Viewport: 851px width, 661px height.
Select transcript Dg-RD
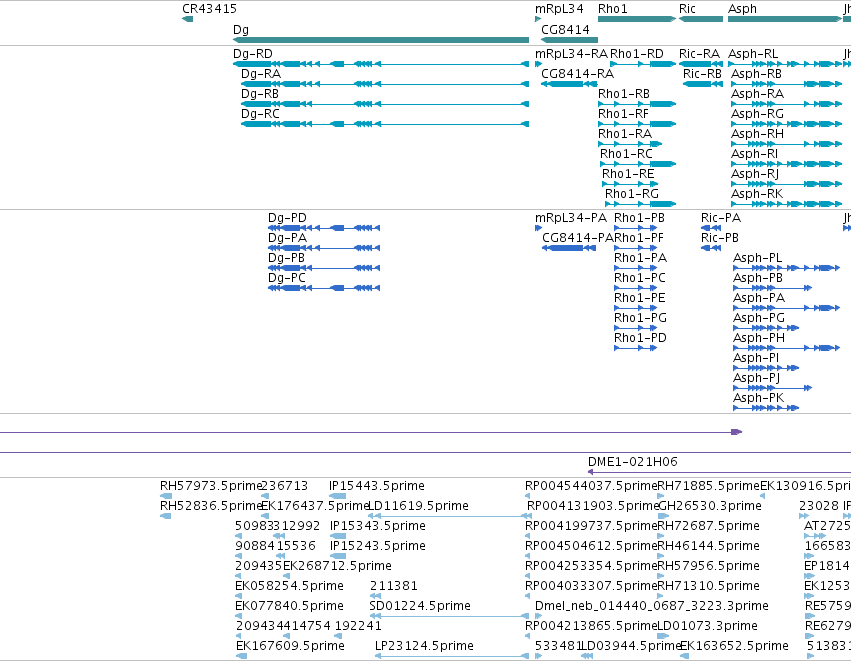coord(380,64)
